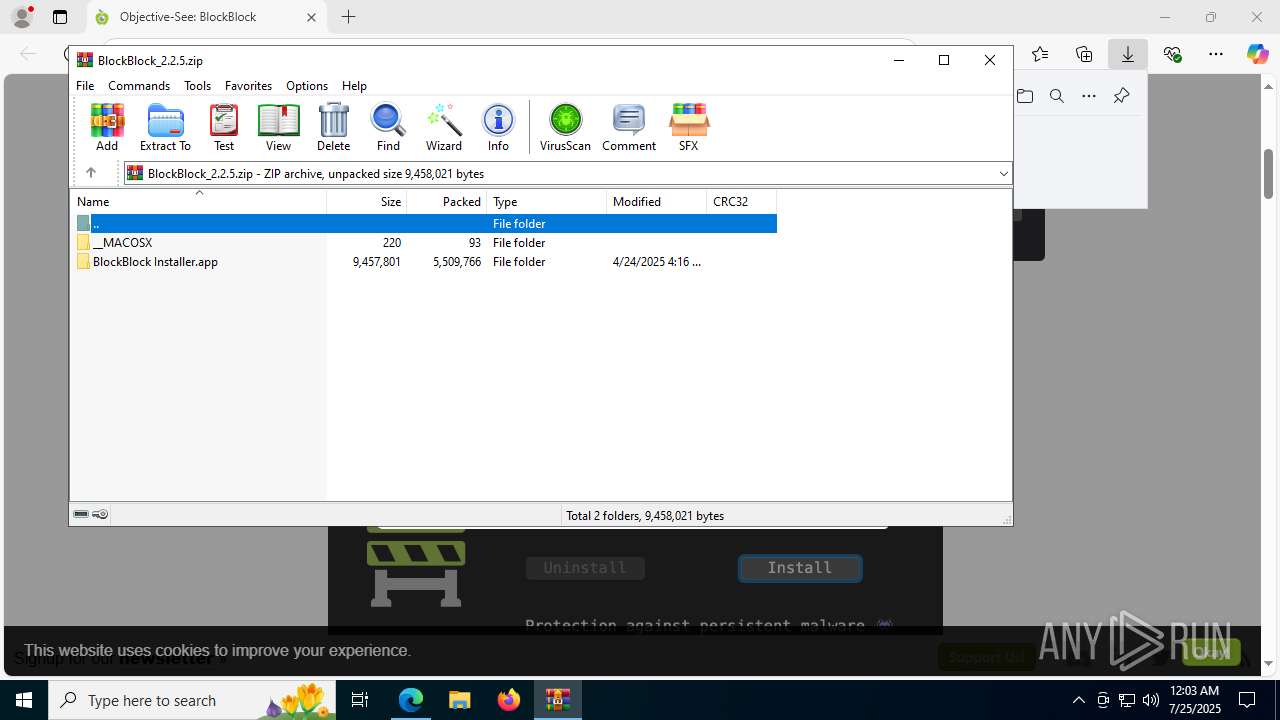Screen dimensions: 1280x720
Task: Open browser tab actions menu icon
Action: (60, 17)
